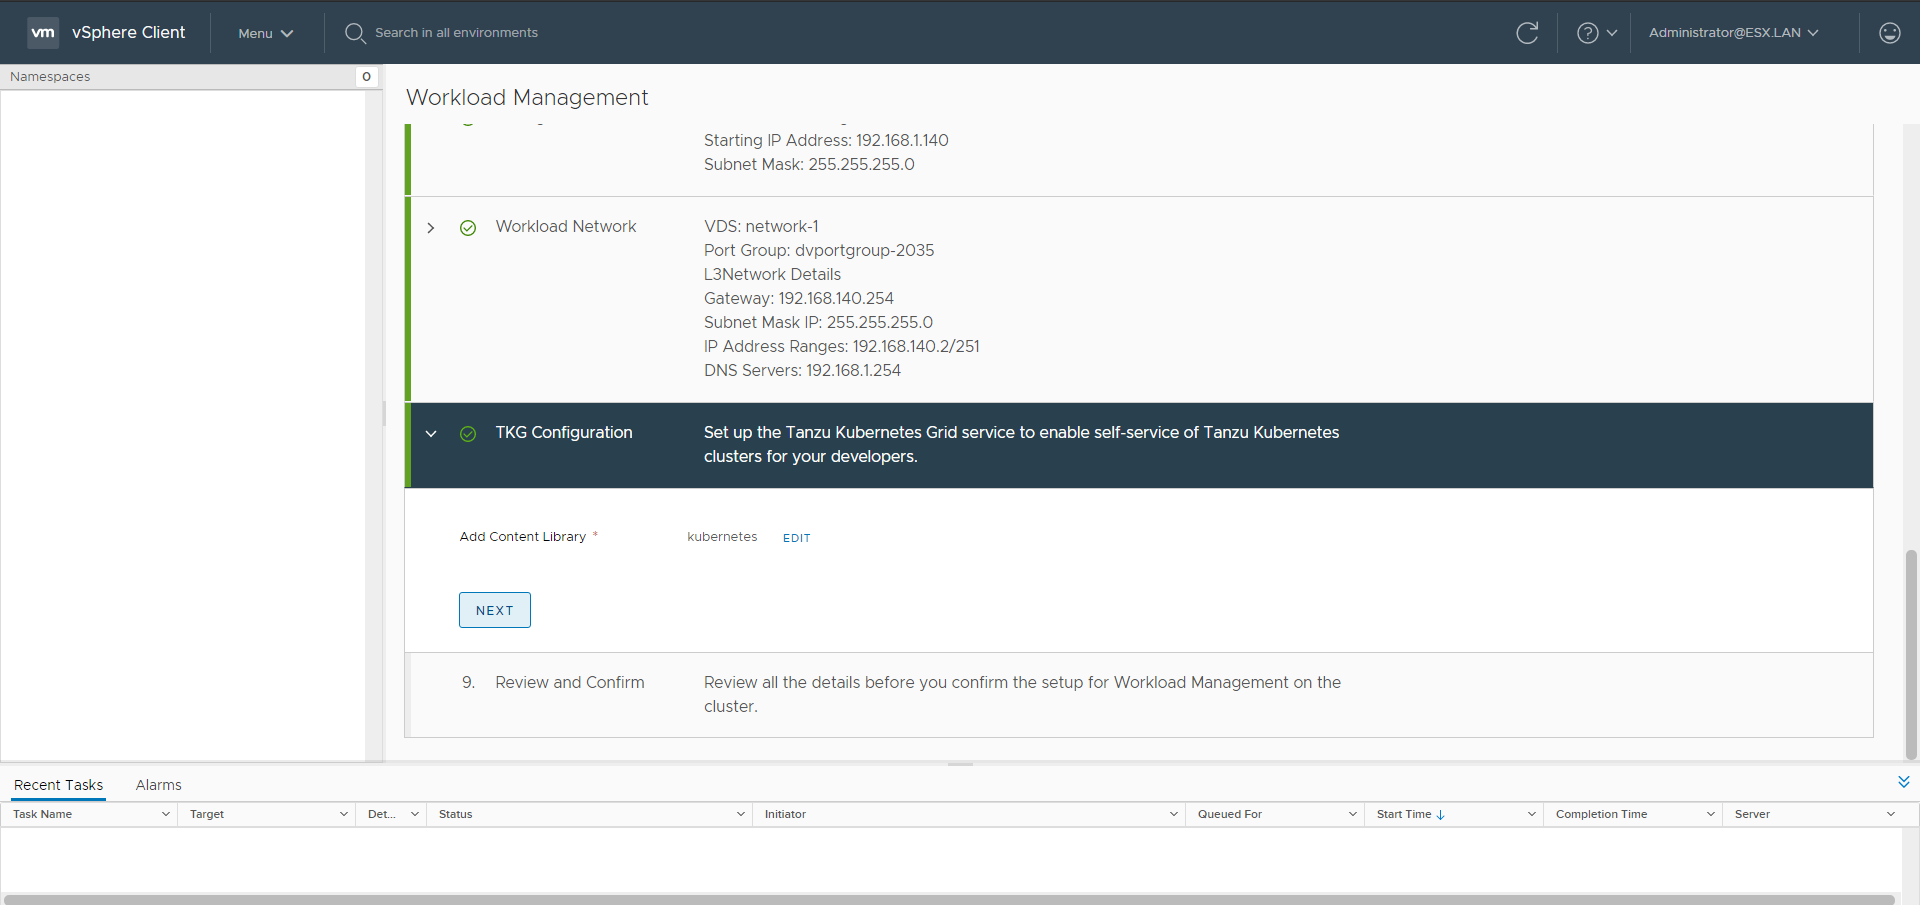Open the Menu dropdown

[x=265, y=33]
